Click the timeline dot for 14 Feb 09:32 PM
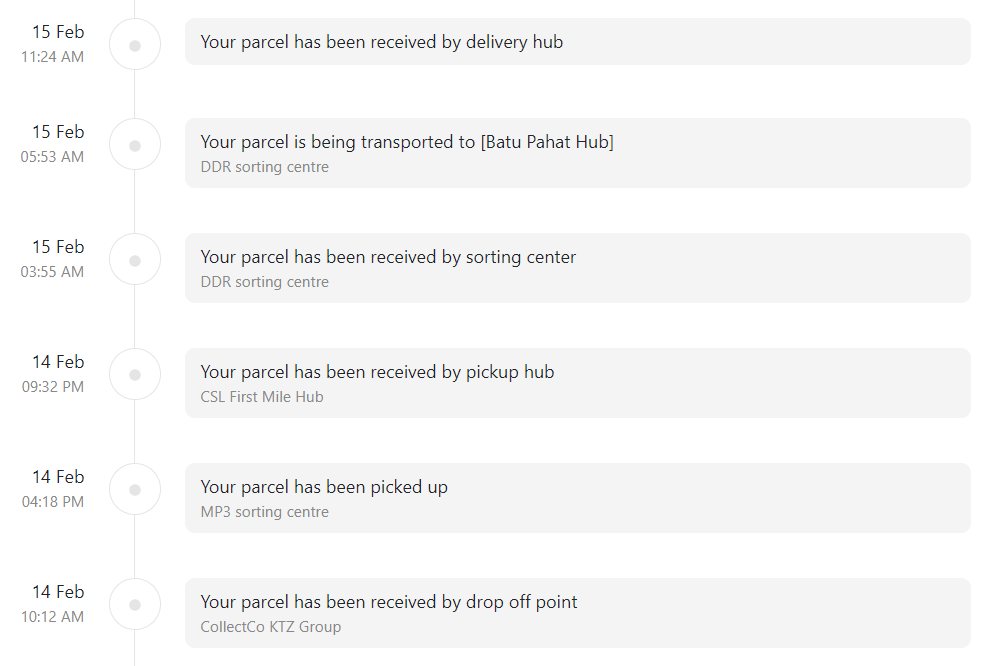This screenshot has width=990, height=666. pyautogui.click(x=134, y=374)
